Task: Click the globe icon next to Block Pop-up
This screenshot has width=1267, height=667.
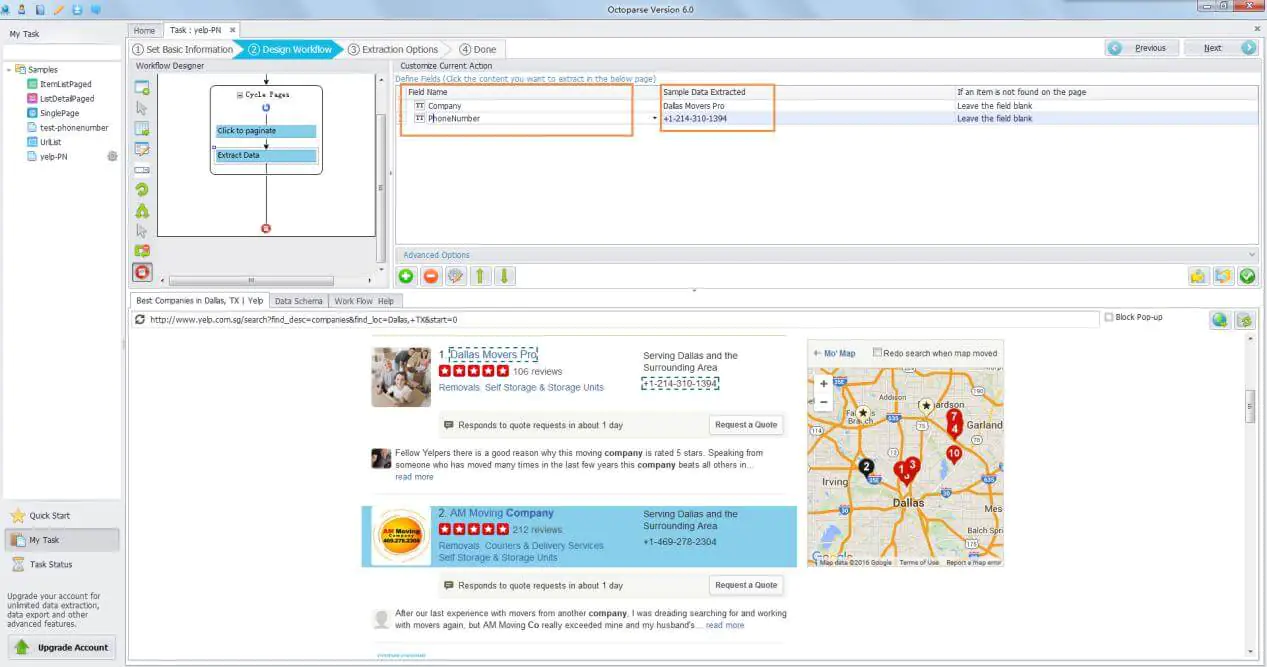Action: pos(1219,320)
